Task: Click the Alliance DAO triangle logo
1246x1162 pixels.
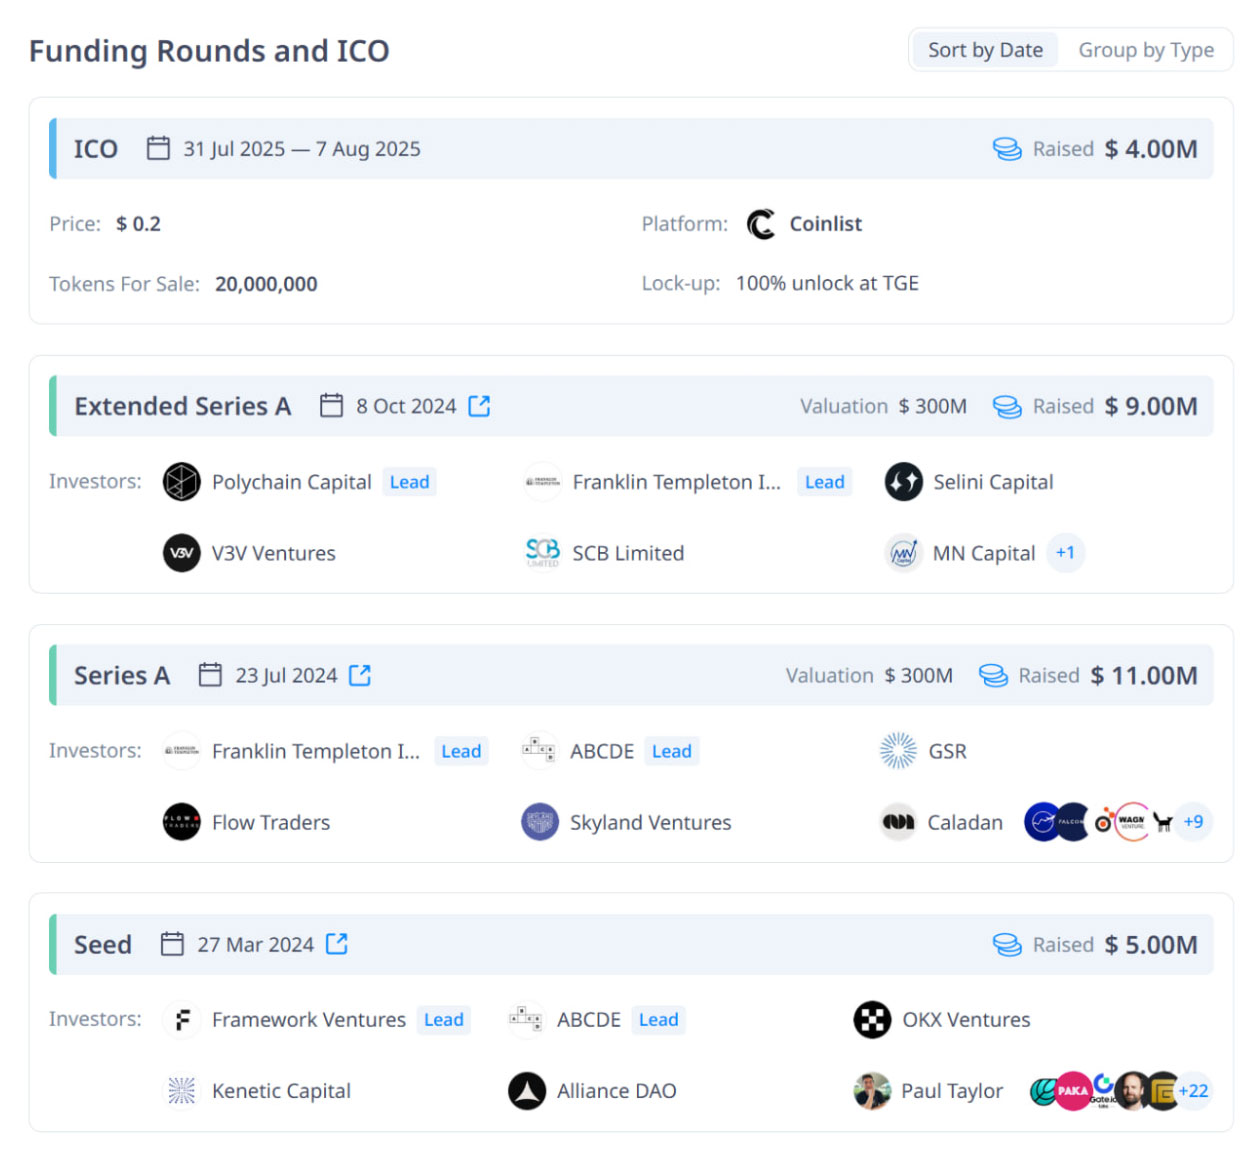Action: (527, 1091)
